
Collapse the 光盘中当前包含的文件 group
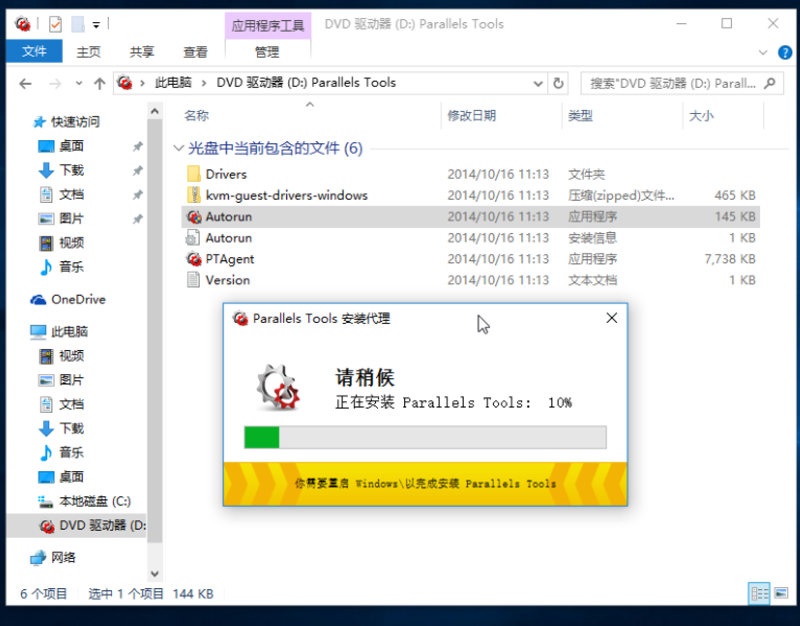coord(178,148)
